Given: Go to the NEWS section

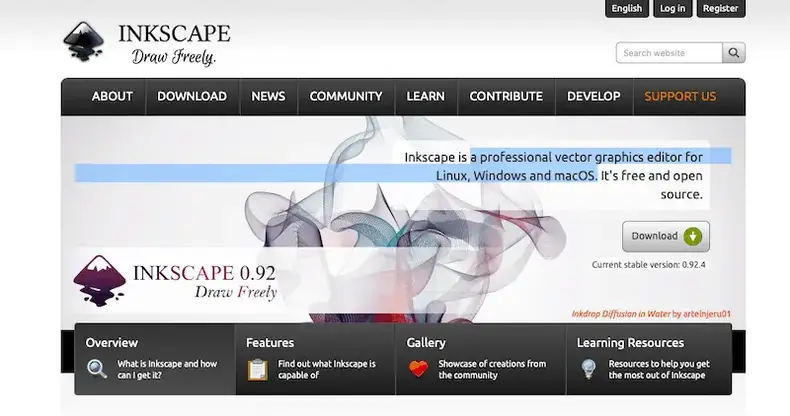Looking at the screenshot, I should pyautogui.click(x=268, y=97).
